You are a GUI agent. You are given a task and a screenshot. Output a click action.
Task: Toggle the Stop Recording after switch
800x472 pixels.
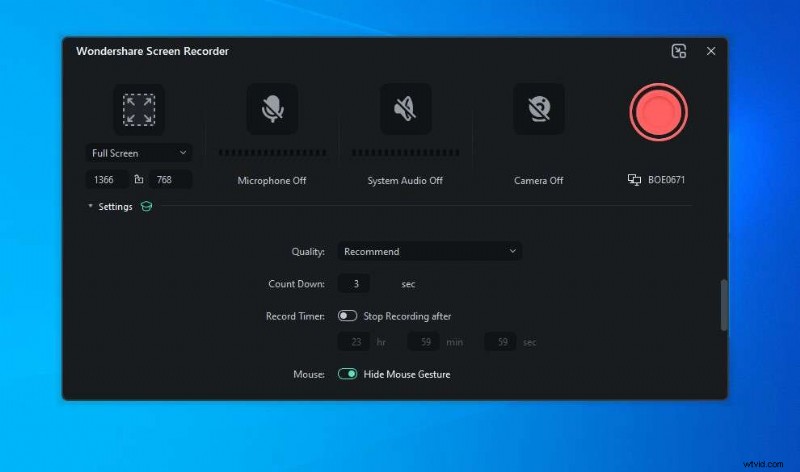coord(348,316)
